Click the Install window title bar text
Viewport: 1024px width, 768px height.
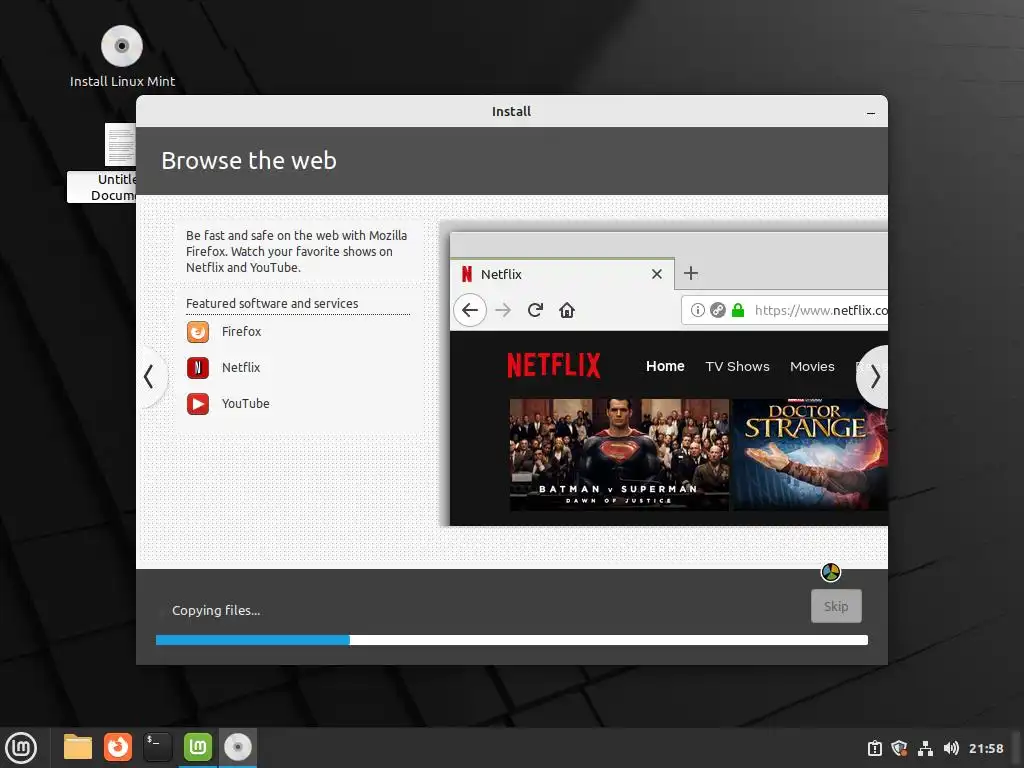tap(511, 112)
